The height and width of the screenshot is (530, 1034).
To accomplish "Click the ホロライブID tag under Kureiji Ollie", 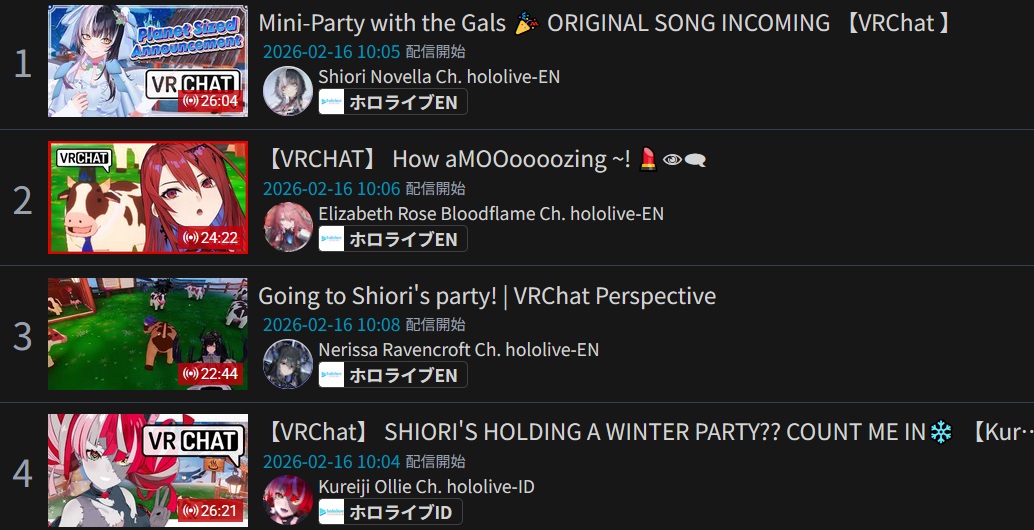I will tap(390, 512).
